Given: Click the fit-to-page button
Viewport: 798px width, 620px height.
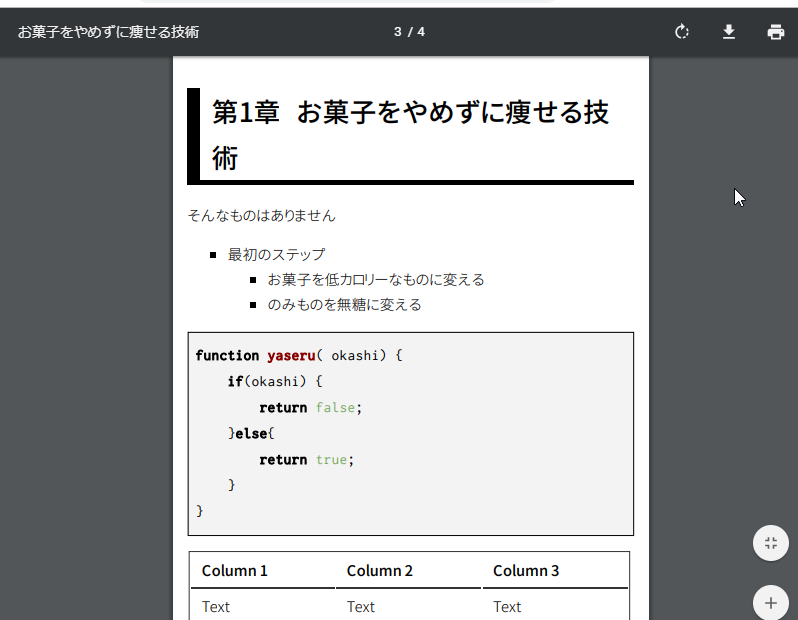Looking at the screenshot, I should (771, 543).
